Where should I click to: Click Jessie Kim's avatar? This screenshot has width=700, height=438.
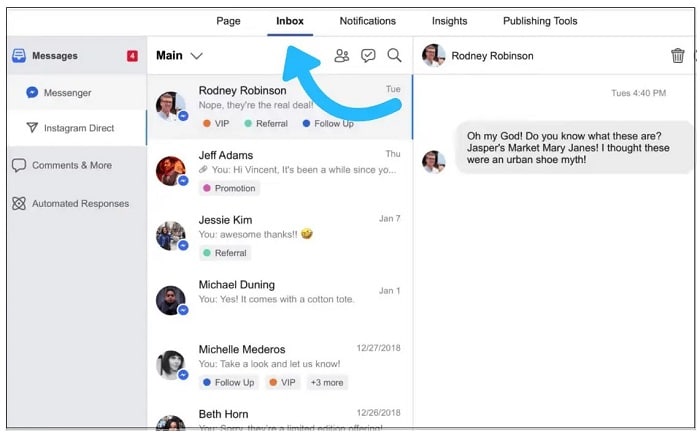point(170,236)
